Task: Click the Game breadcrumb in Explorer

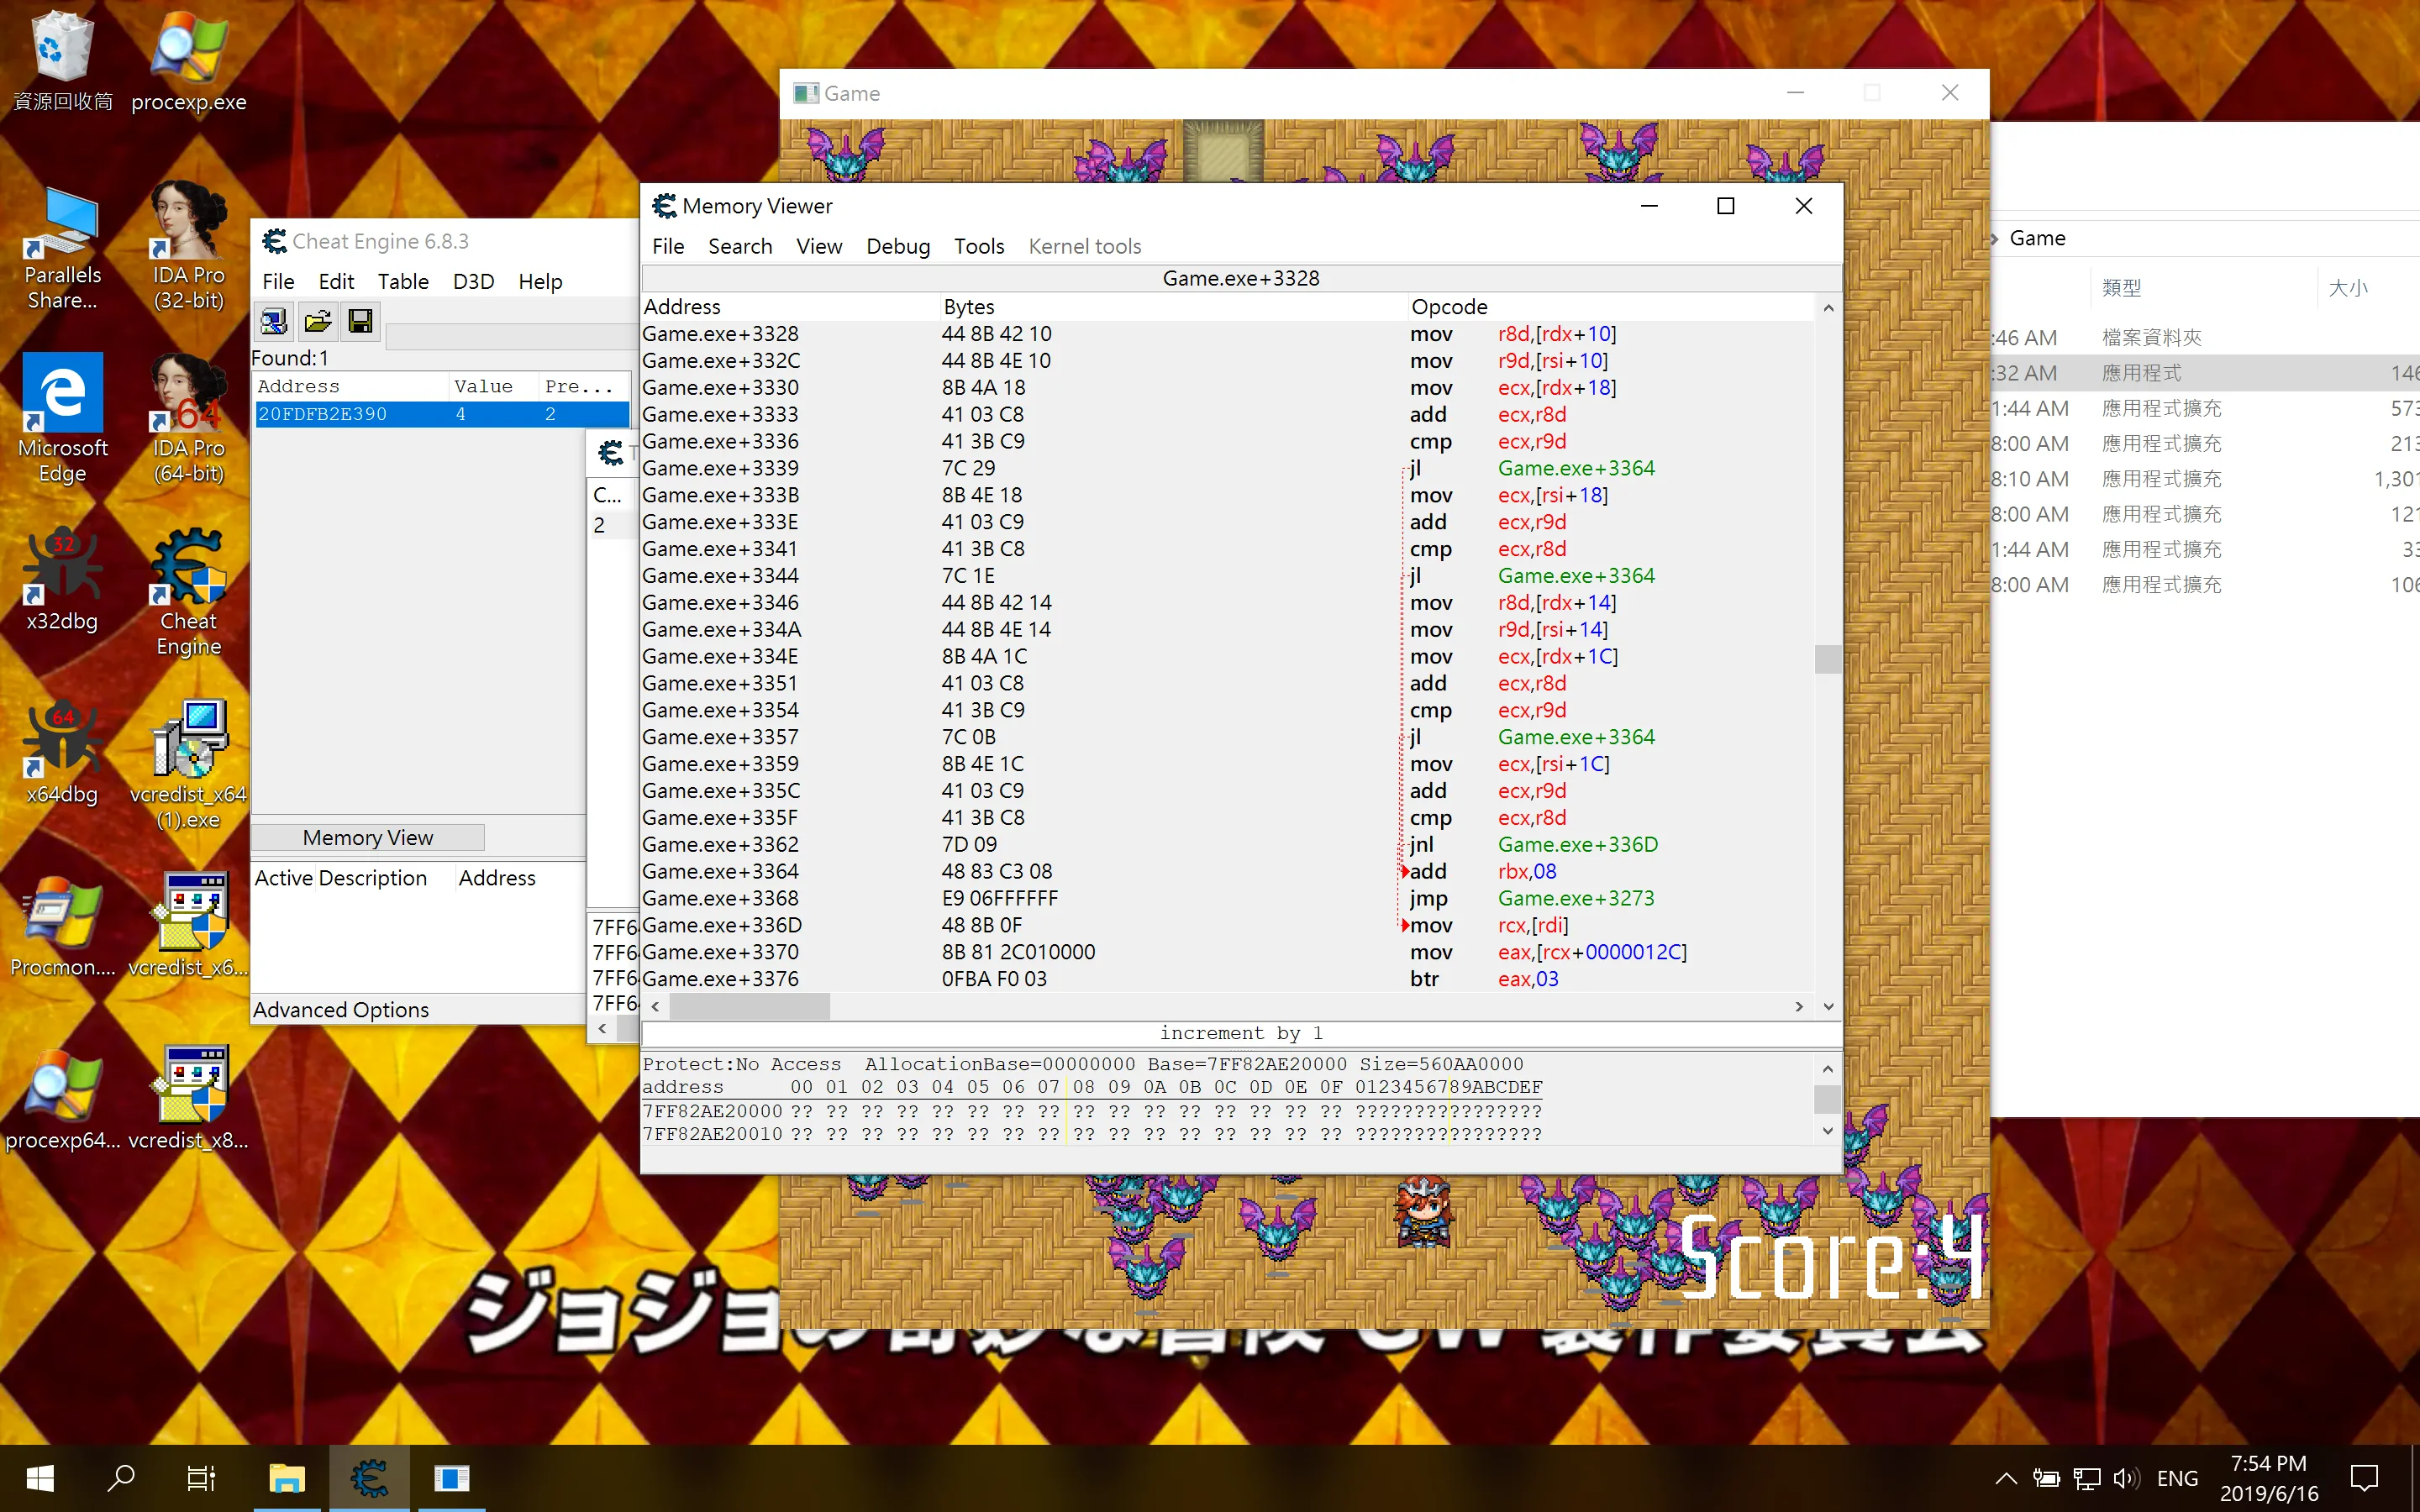Action: pyautogui.click(x=2037, y=238)
